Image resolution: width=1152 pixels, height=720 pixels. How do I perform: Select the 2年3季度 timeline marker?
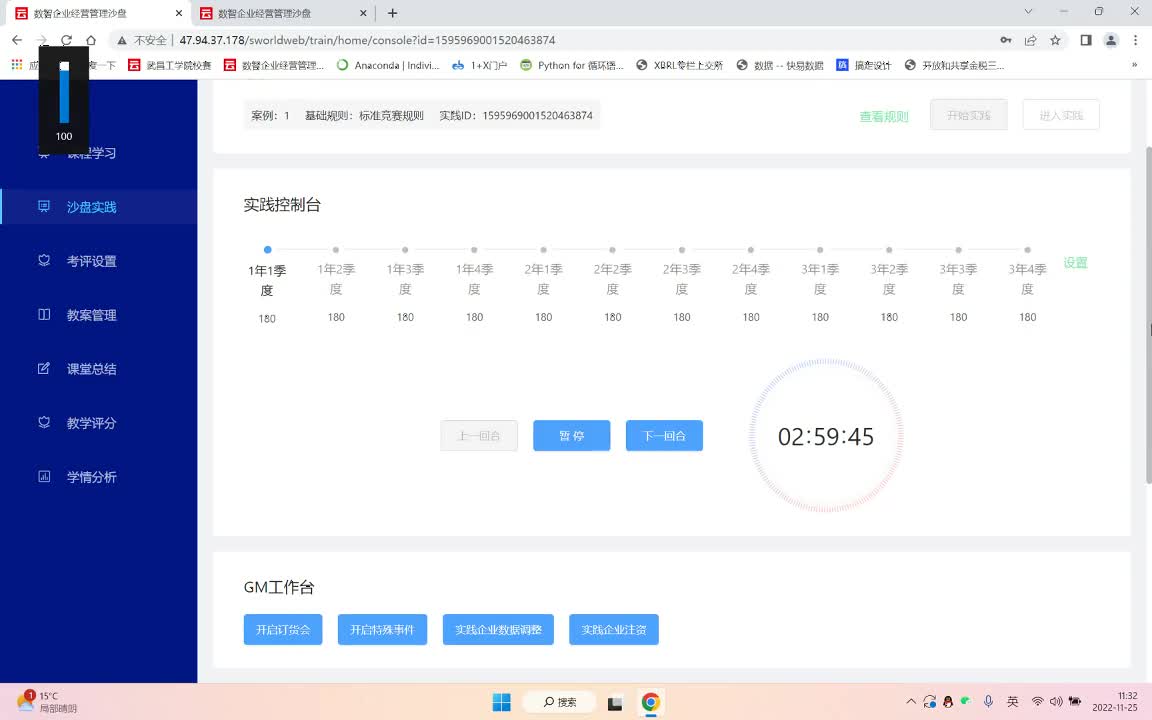click(682, 250)
